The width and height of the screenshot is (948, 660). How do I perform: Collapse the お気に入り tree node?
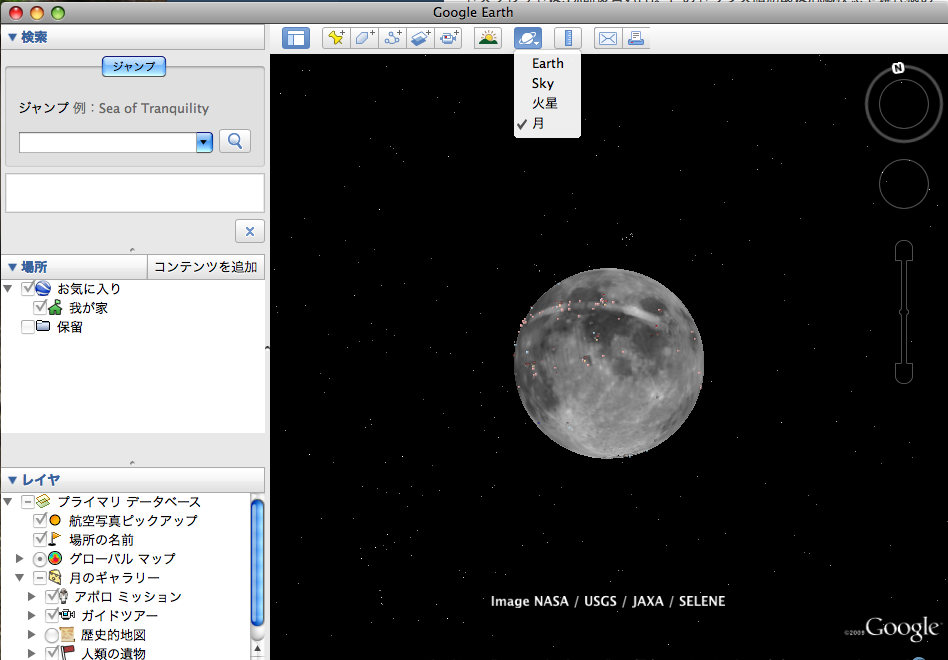click(x=8, y=288)
